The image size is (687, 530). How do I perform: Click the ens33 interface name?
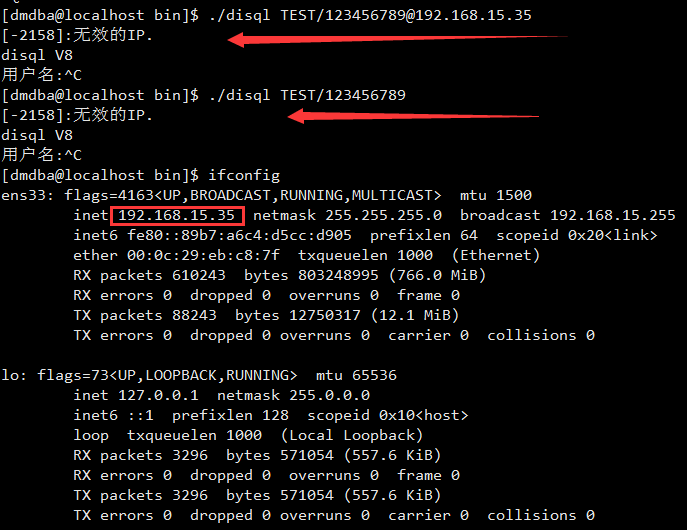click(x=24, y=195)
